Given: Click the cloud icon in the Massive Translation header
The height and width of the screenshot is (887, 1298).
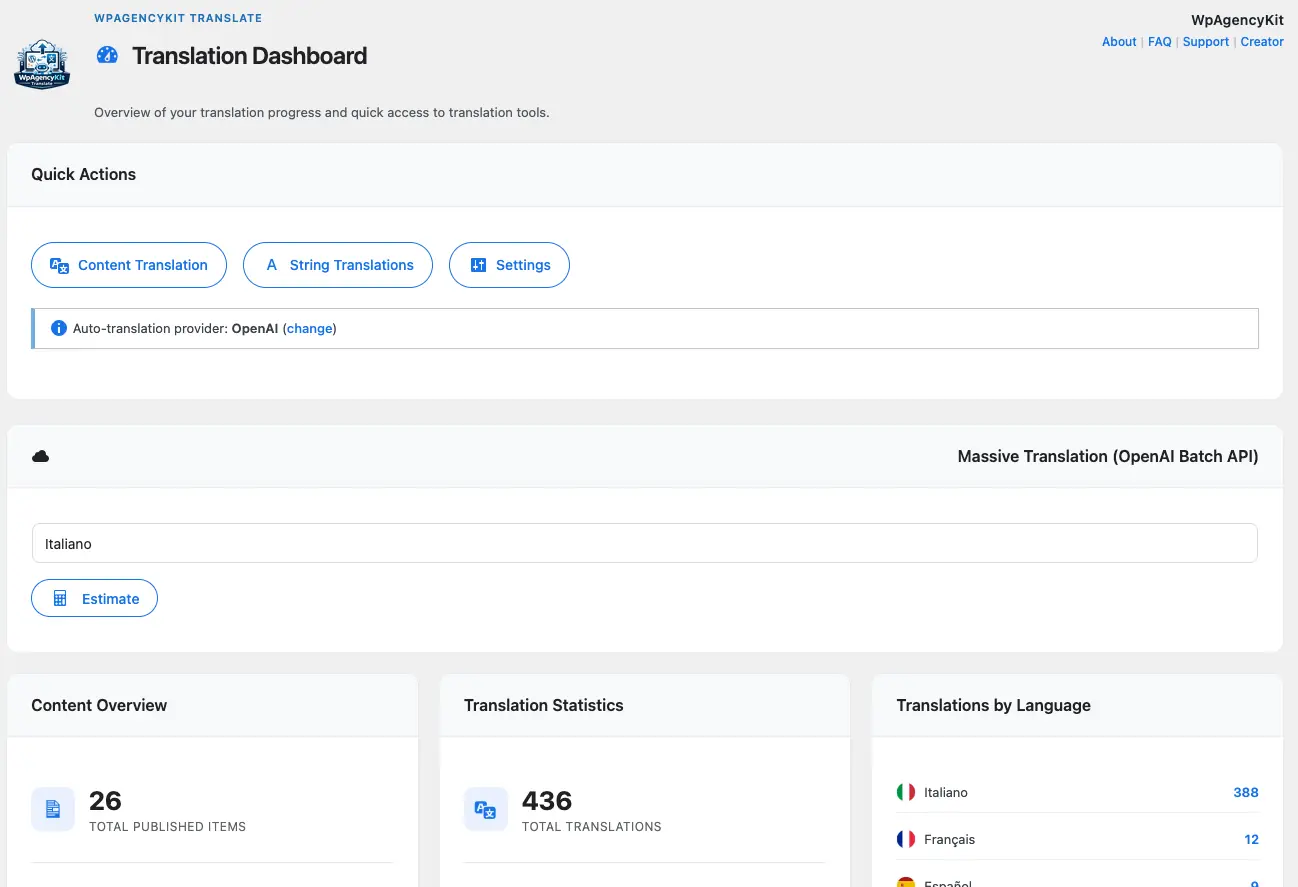Looking at the screenshot, I should [x=41, y=456].
